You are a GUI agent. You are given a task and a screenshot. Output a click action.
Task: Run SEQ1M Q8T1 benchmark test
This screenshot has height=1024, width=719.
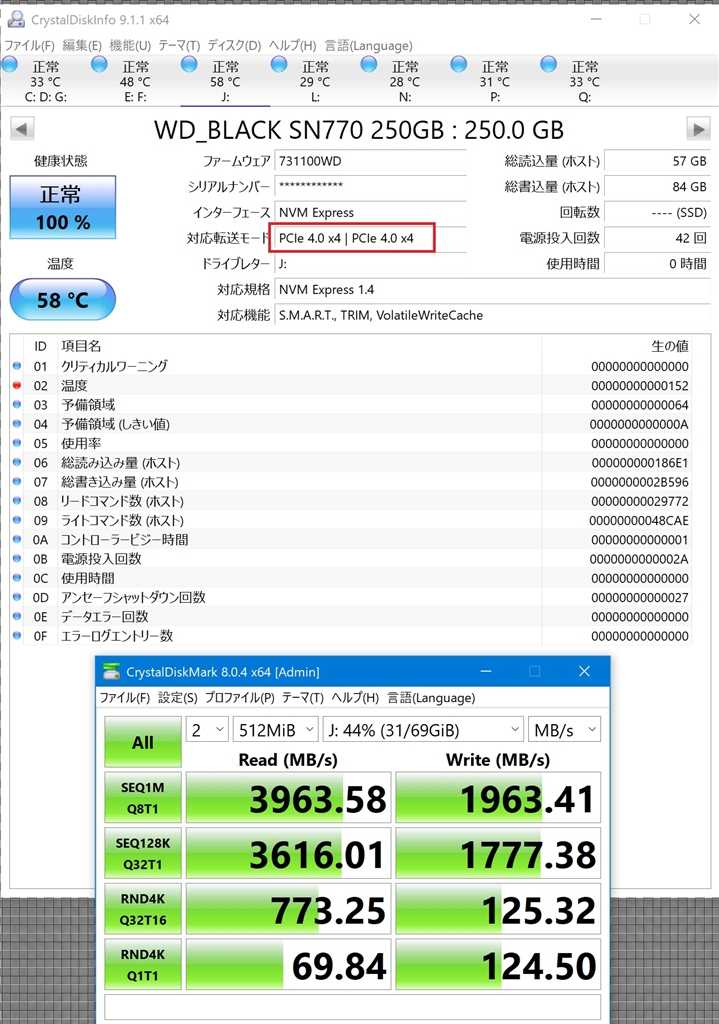[143, 797]
